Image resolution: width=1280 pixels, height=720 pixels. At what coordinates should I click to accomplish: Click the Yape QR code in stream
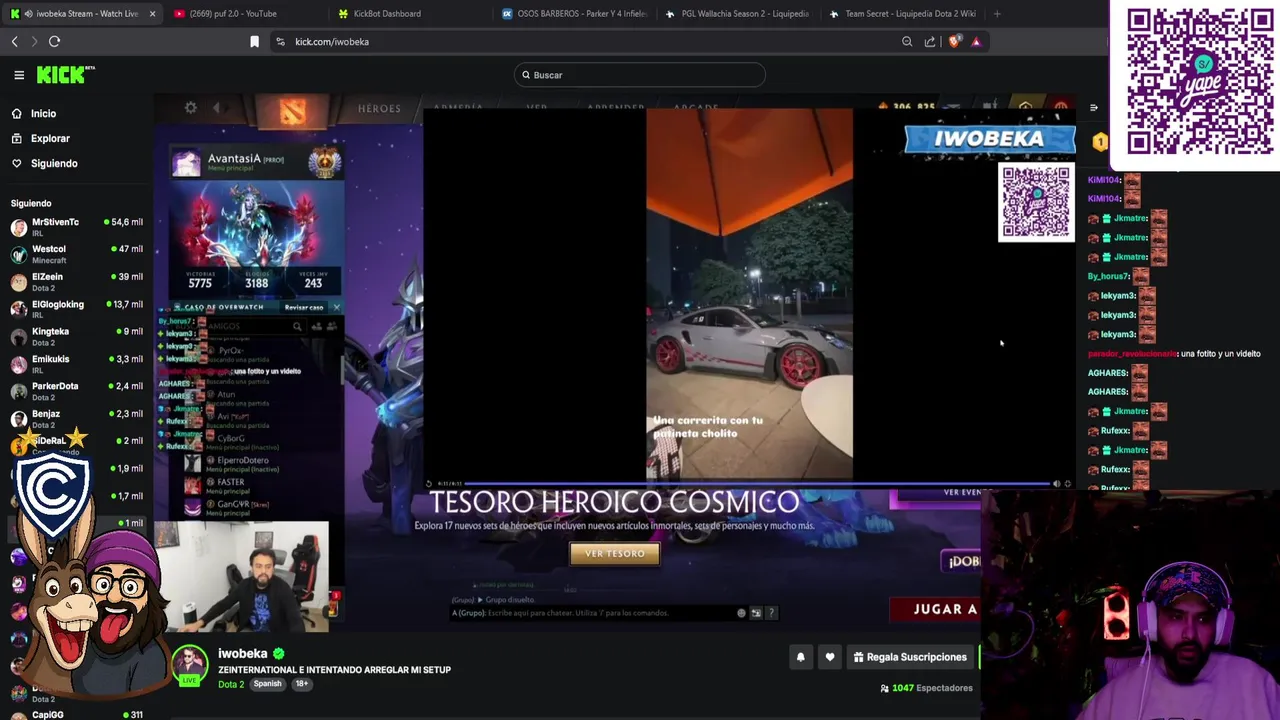pyautogui.click(x=1036, y=202)
